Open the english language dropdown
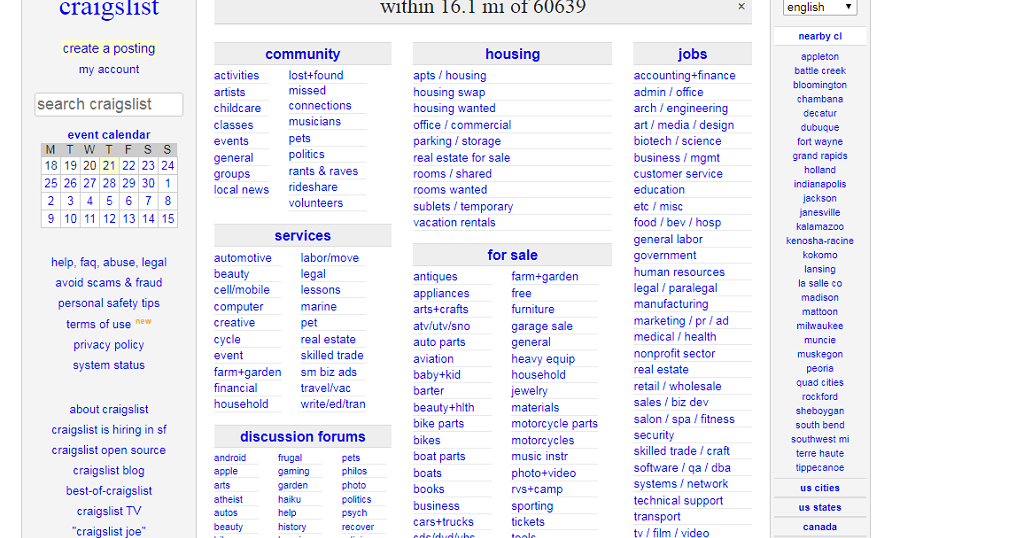This screenshot has width=1024, height=538. point(820,7)
